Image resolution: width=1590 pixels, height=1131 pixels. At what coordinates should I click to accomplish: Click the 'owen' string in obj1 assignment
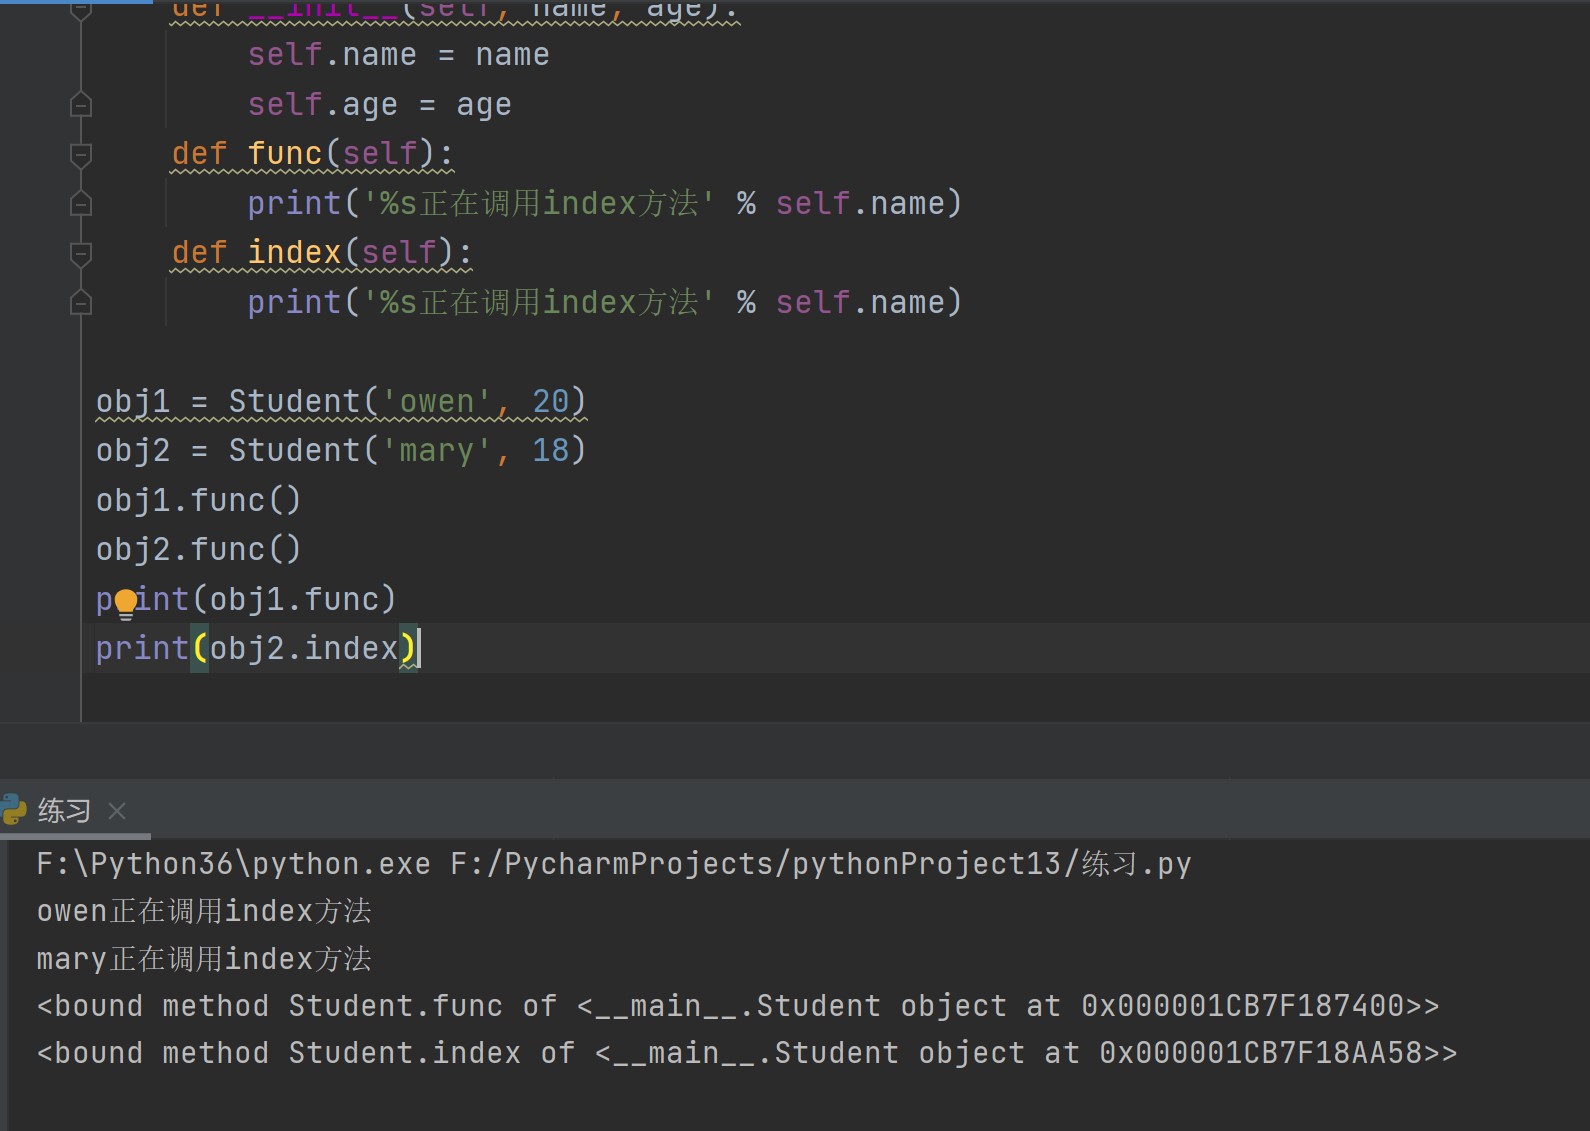437,402
